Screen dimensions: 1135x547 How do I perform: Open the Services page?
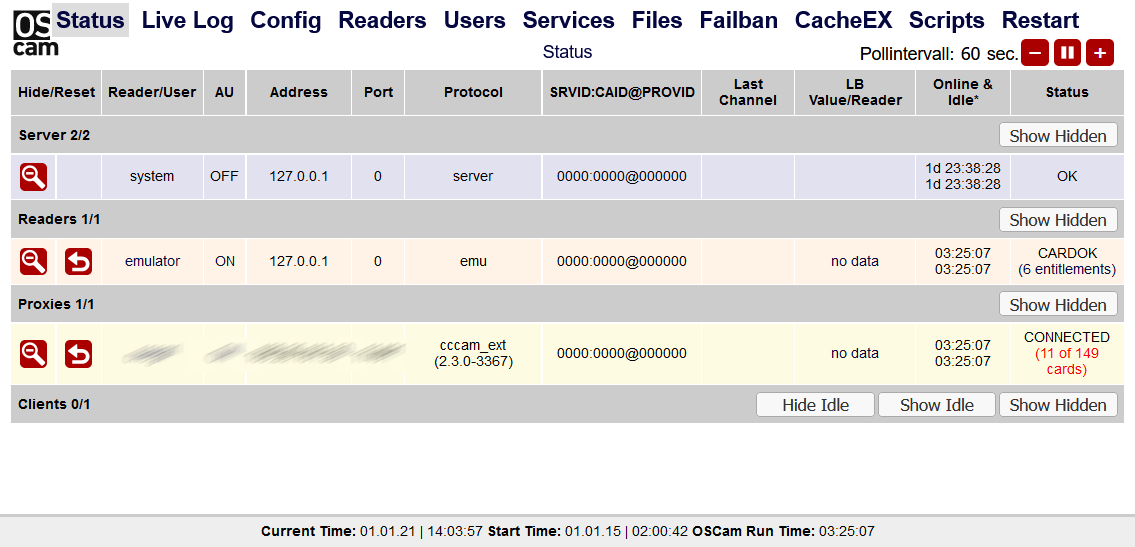coord(568,20)
